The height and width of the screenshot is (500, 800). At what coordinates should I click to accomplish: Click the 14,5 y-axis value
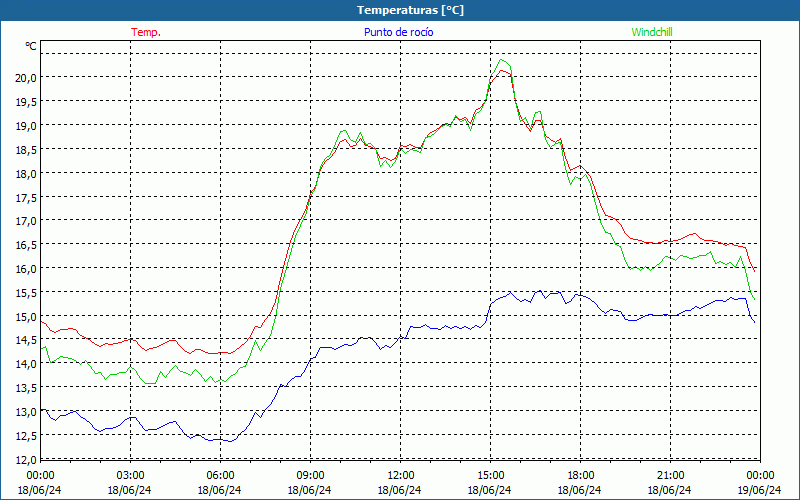click(x=26, y=340)
